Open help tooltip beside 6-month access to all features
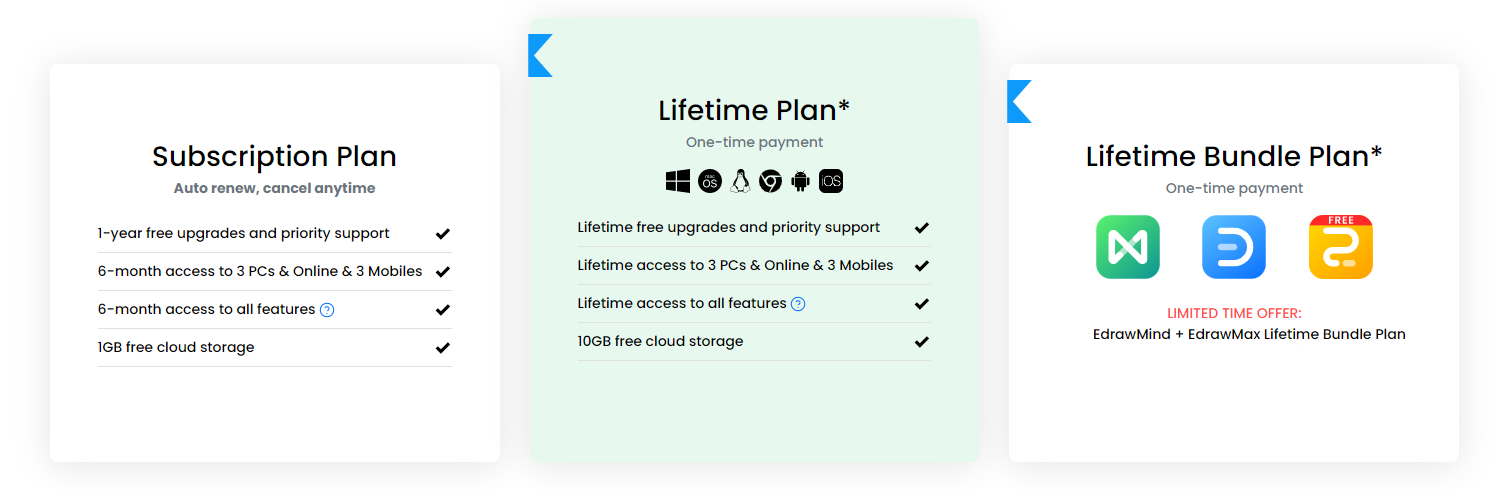 click(x=327, y=310)
